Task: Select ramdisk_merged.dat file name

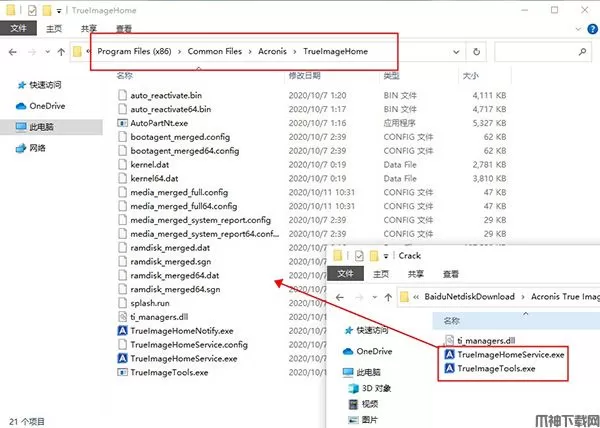Action: 170,248
